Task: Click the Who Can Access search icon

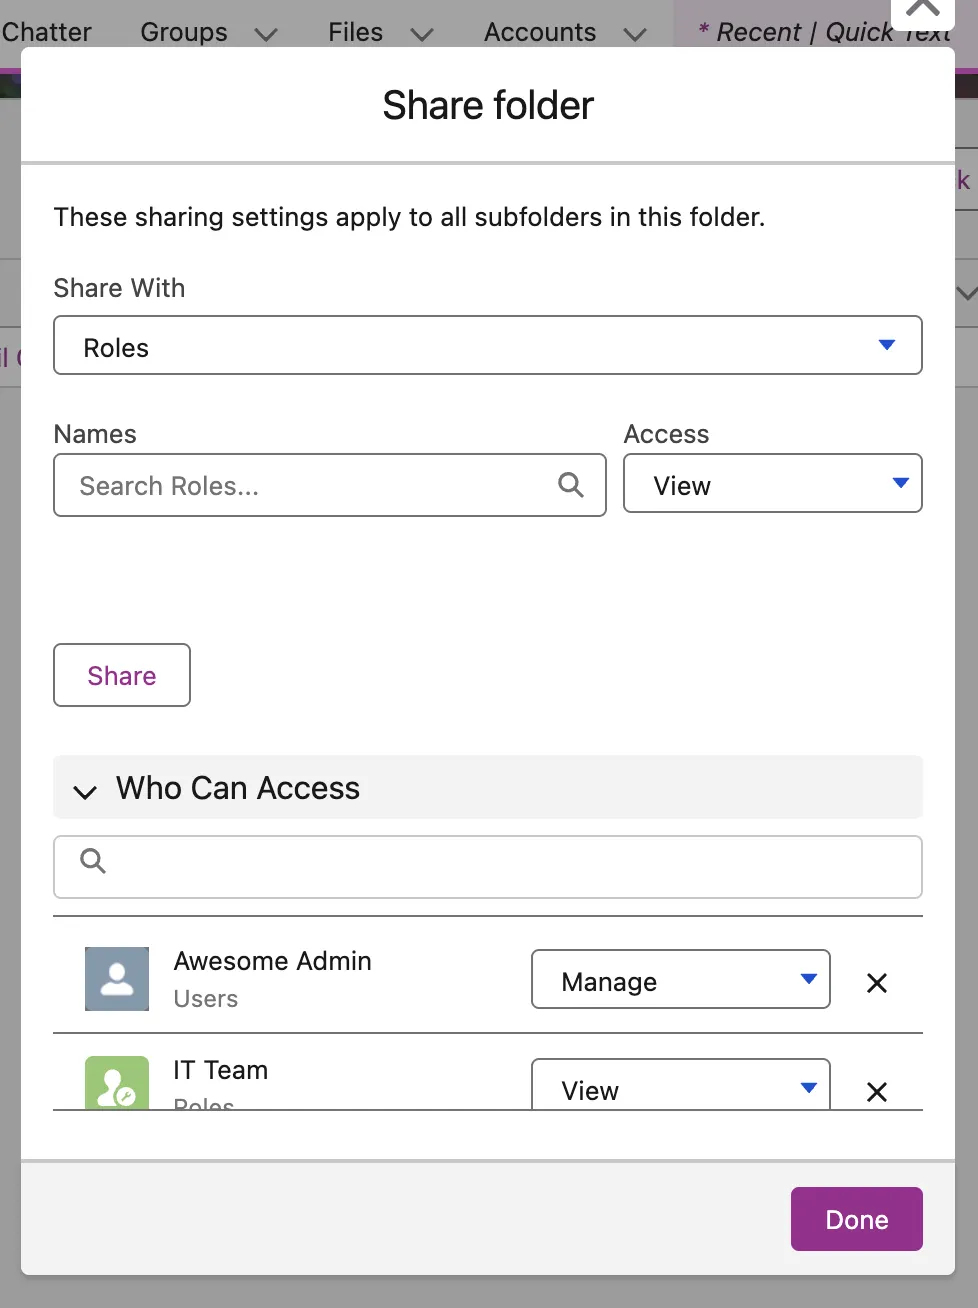Action: coord(93,861)
